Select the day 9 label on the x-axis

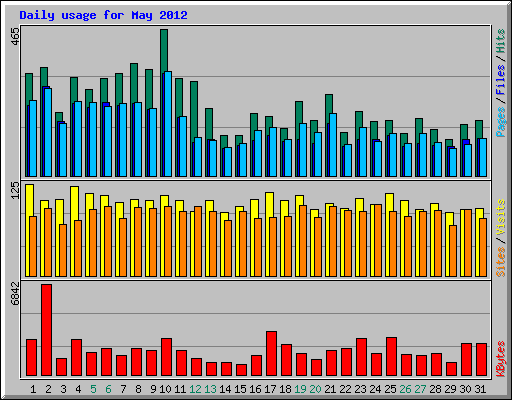[153, 389]
